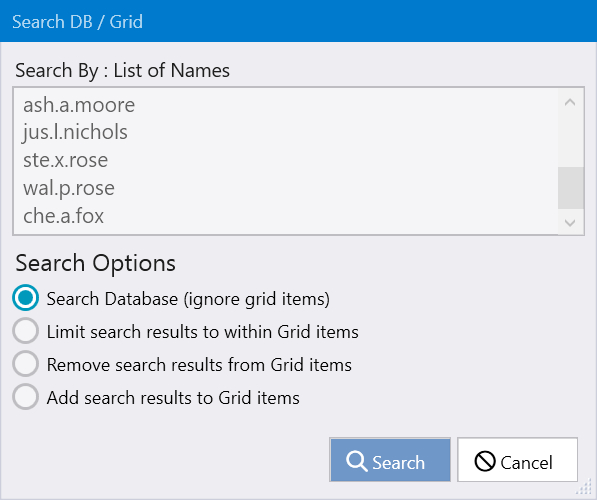Click the che.a.fox line in the list
The image size is (597, 500).
click(63, 216)
